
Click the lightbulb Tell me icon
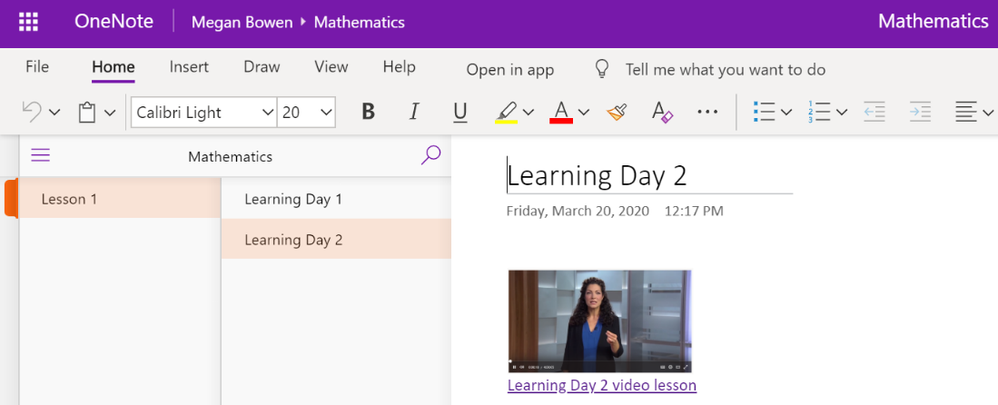[601, 69]
